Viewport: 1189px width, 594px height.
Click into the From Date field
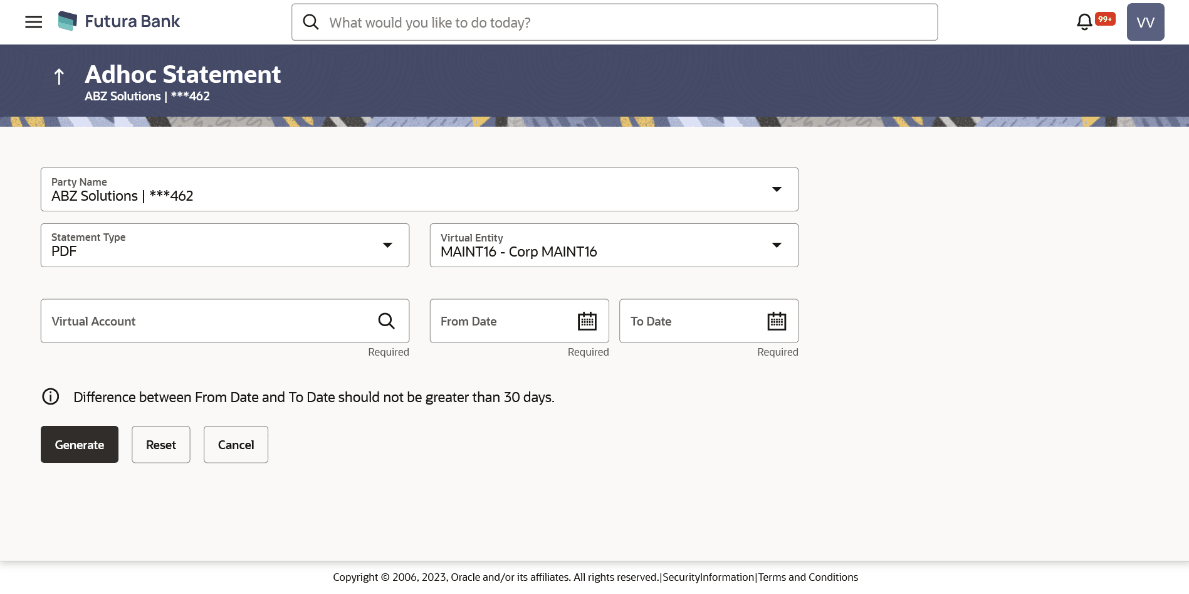(519, 321)
